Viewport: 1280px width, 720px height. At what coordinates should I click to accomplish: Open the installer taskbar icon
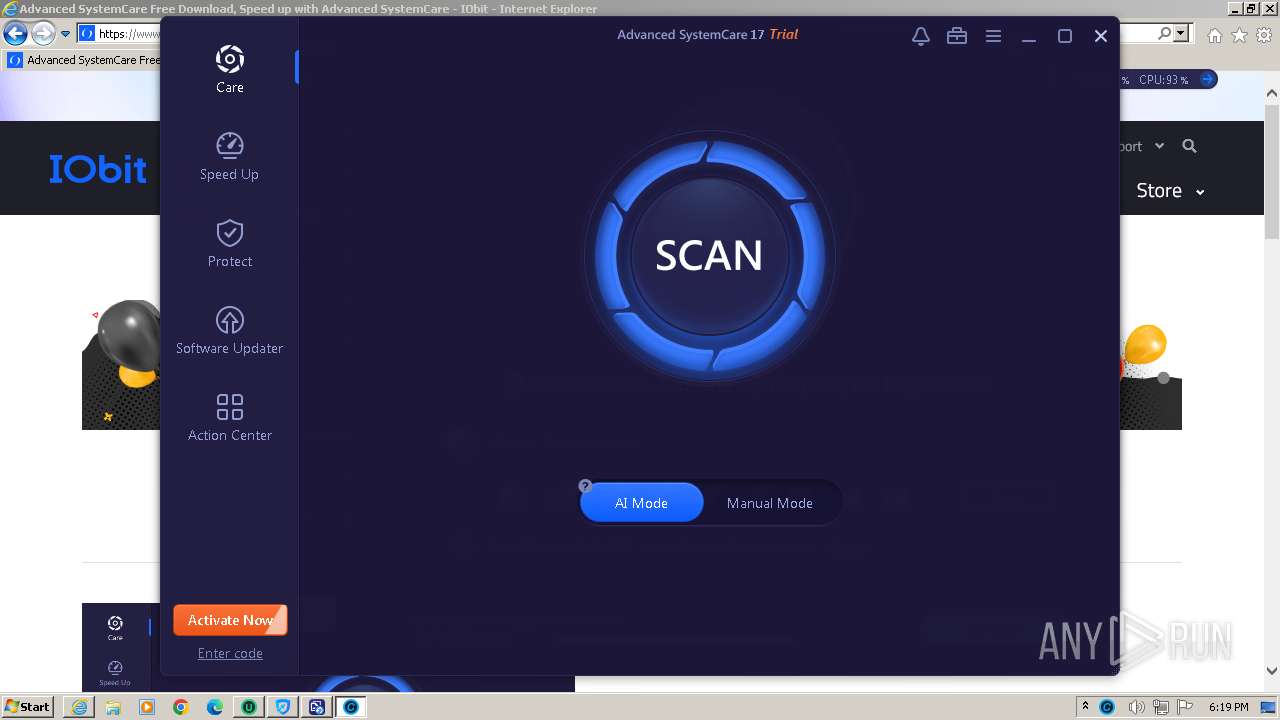[317, 707]
